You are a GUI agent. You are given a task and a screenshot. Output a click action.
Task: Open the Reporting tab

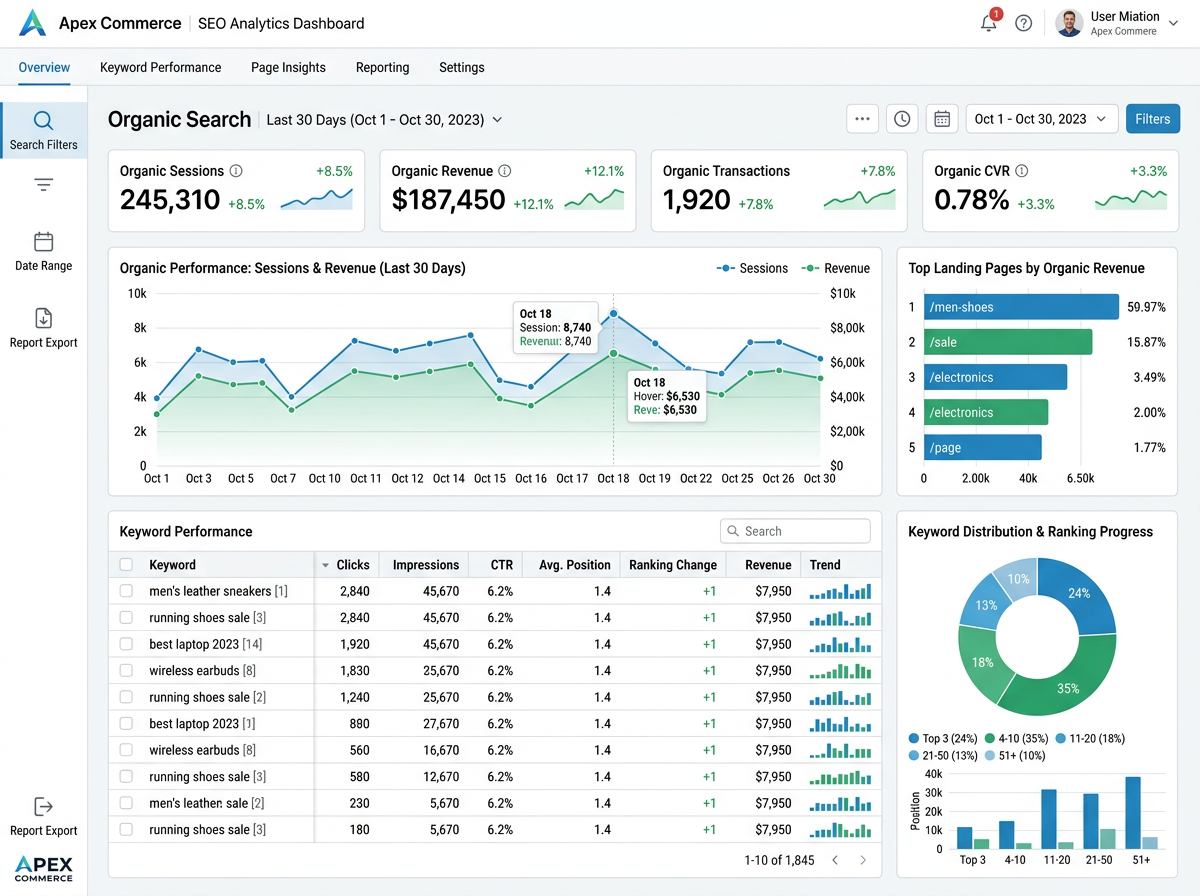(x=382, y=67)
